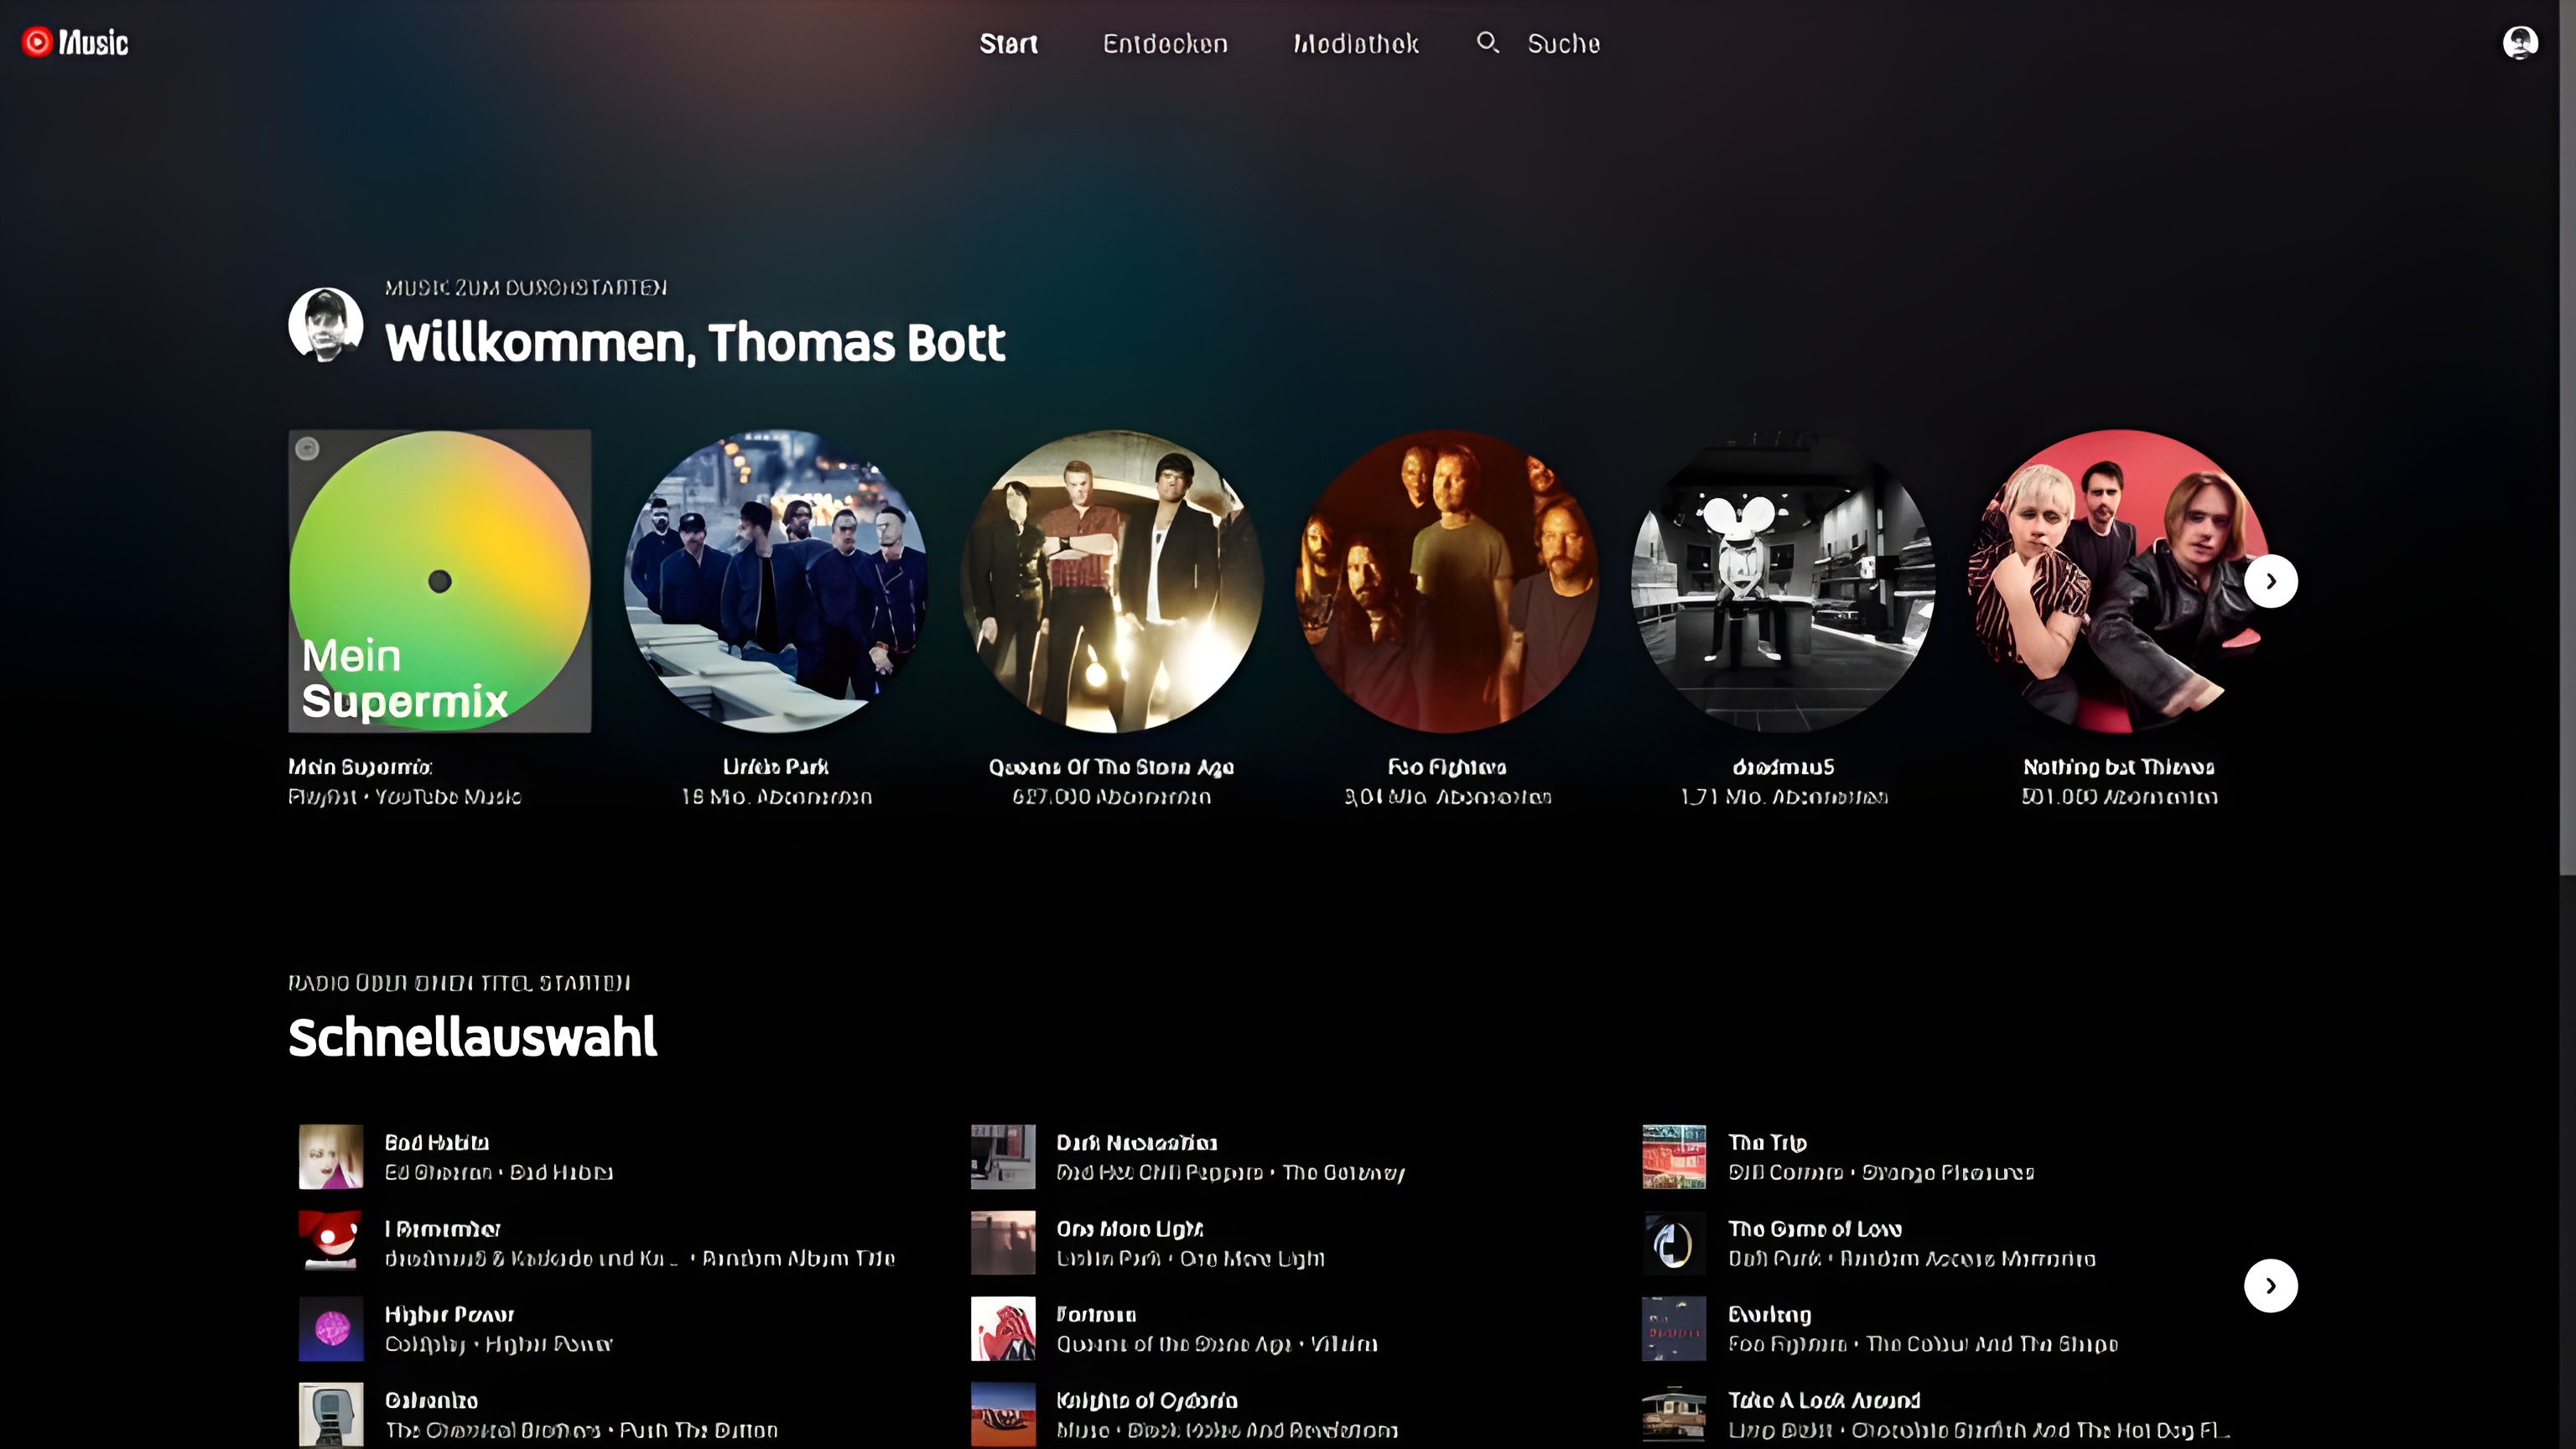The width and height of the screenshot is (2576, 1449).
Task: Play Everlong cover thumbnail
Action: click(1674, 1329)
